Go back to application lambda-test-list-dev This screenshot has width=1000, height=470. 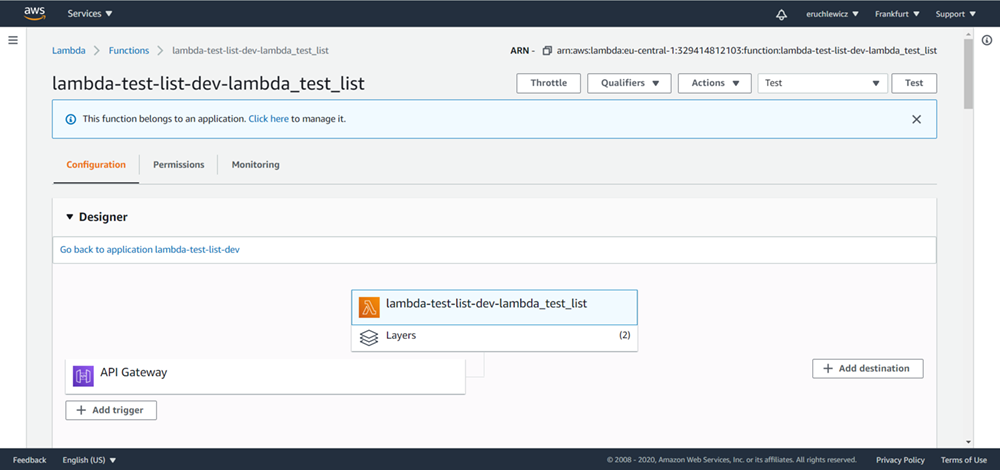150,250
